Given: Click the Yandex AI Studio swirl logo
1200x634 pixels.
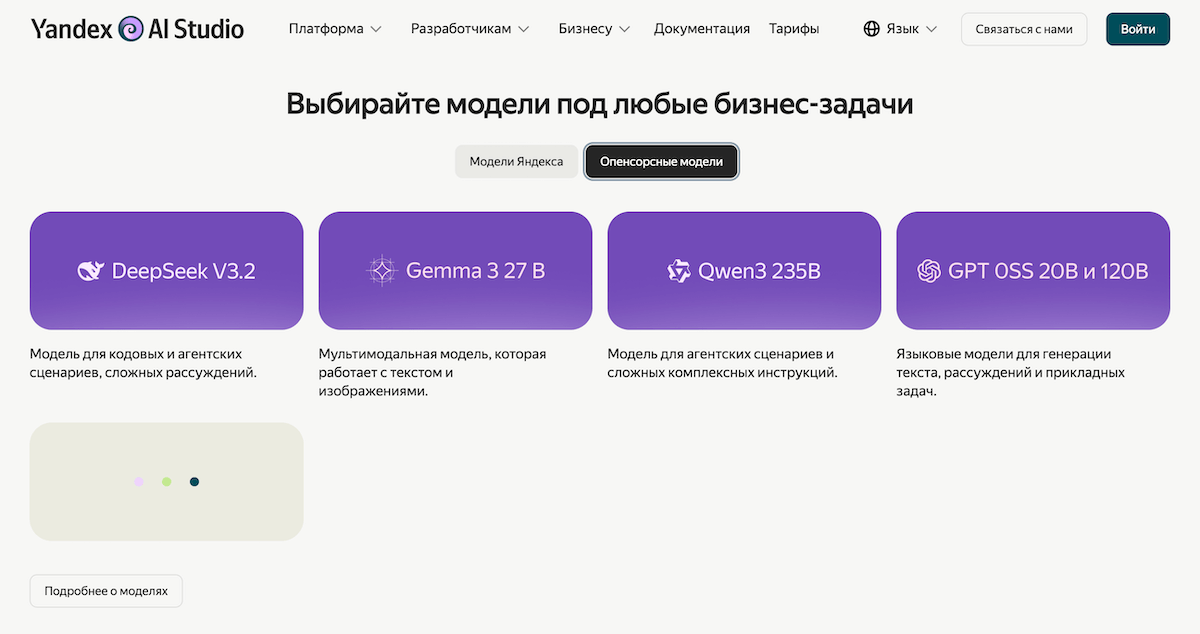Looking at the screenshot, I should [x=130, y=29].
